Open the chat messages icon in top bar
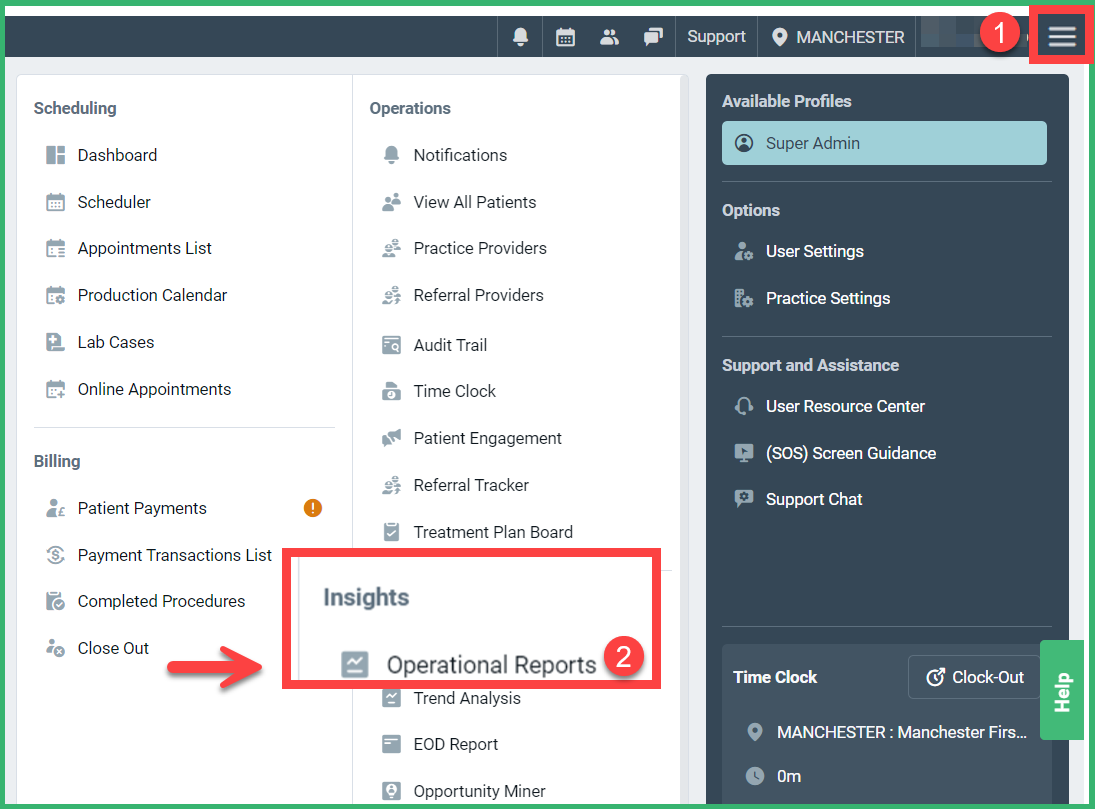 (654, 36)
